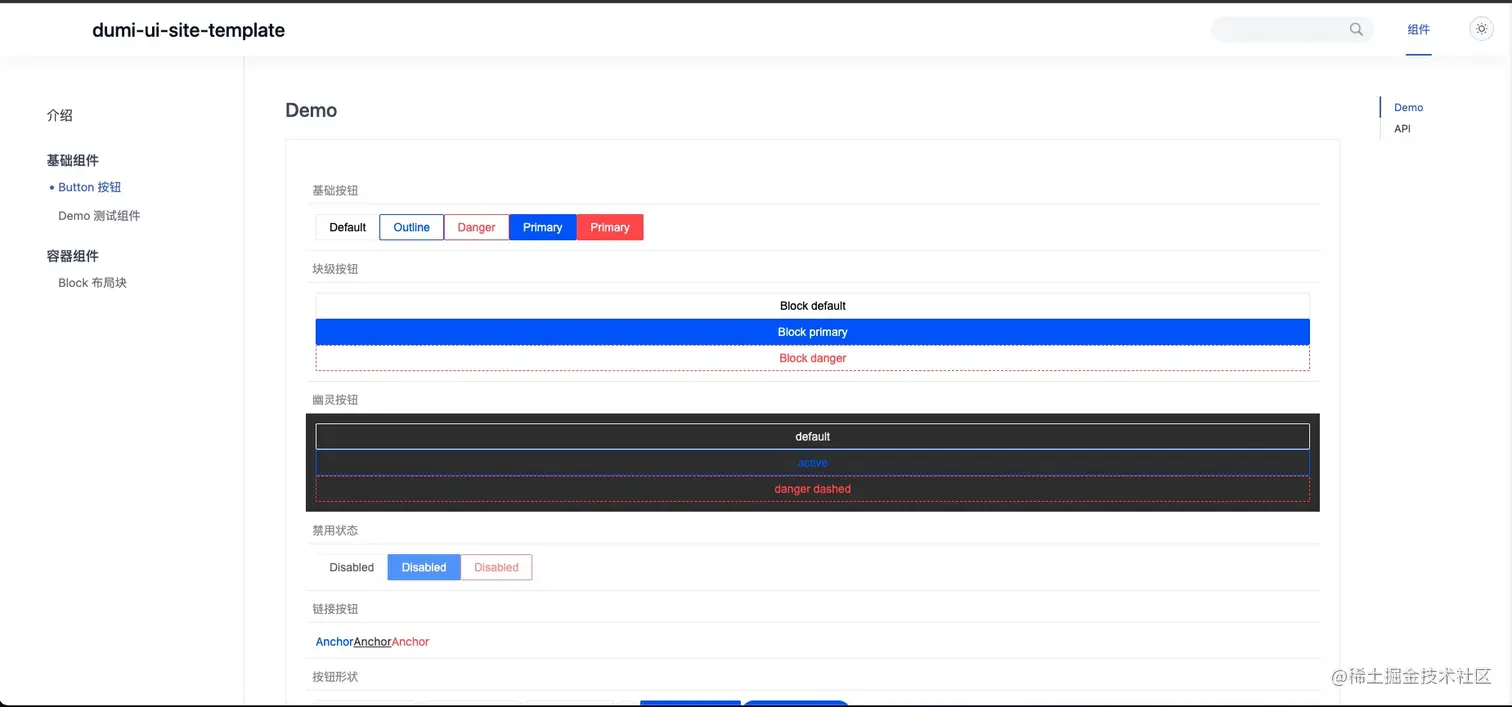This screenshot has width=1512, height=707.
Task: Click the 链接按钮 section label
Action: 335,609
